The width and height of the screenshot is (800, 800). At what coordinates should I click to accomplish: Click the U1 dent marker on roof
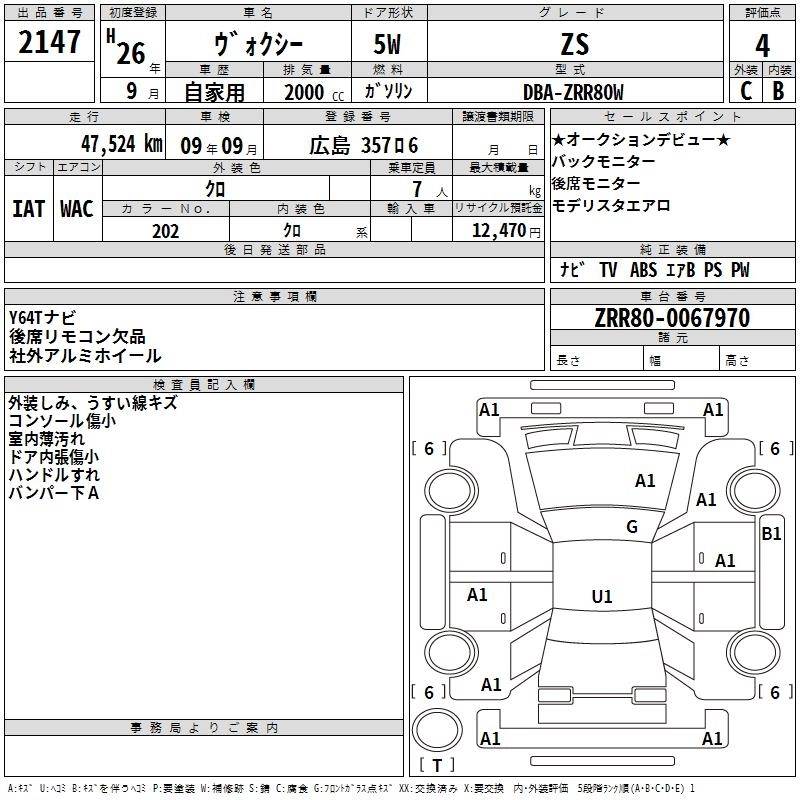[x=601, y=597]
